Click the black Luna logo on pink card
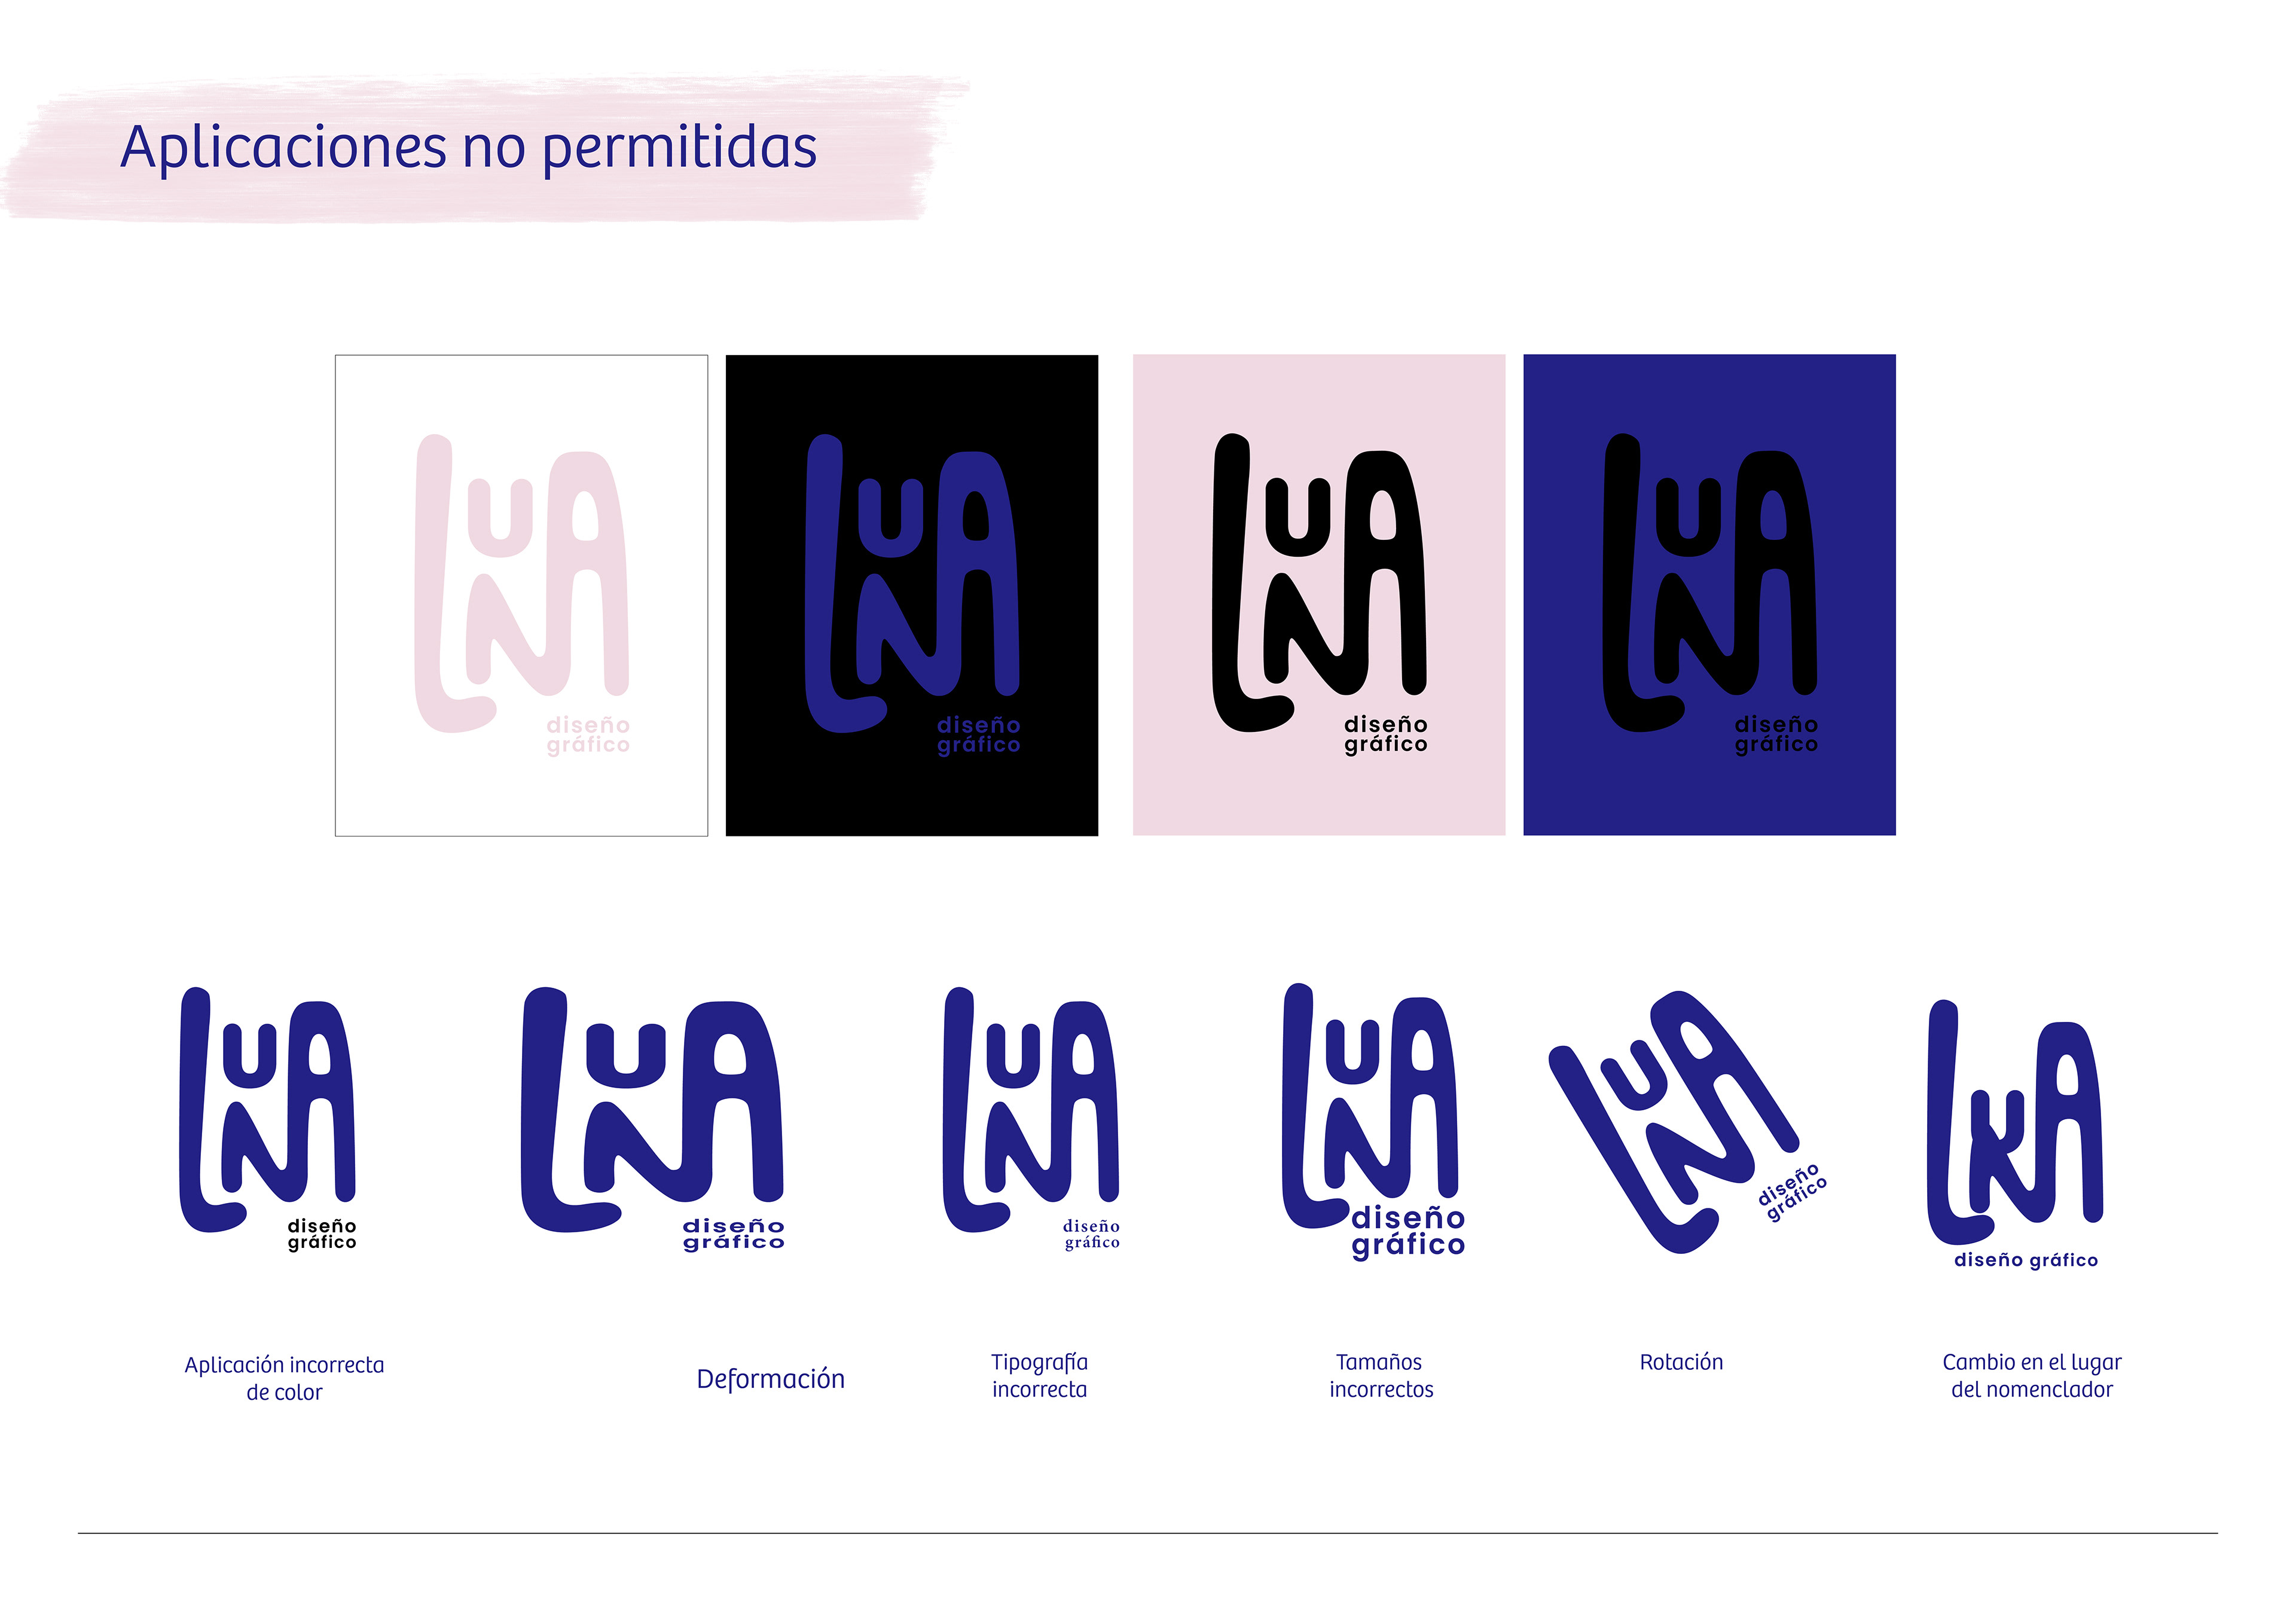This screenshot has height=1624, width=2296. tap(1319, 594)
